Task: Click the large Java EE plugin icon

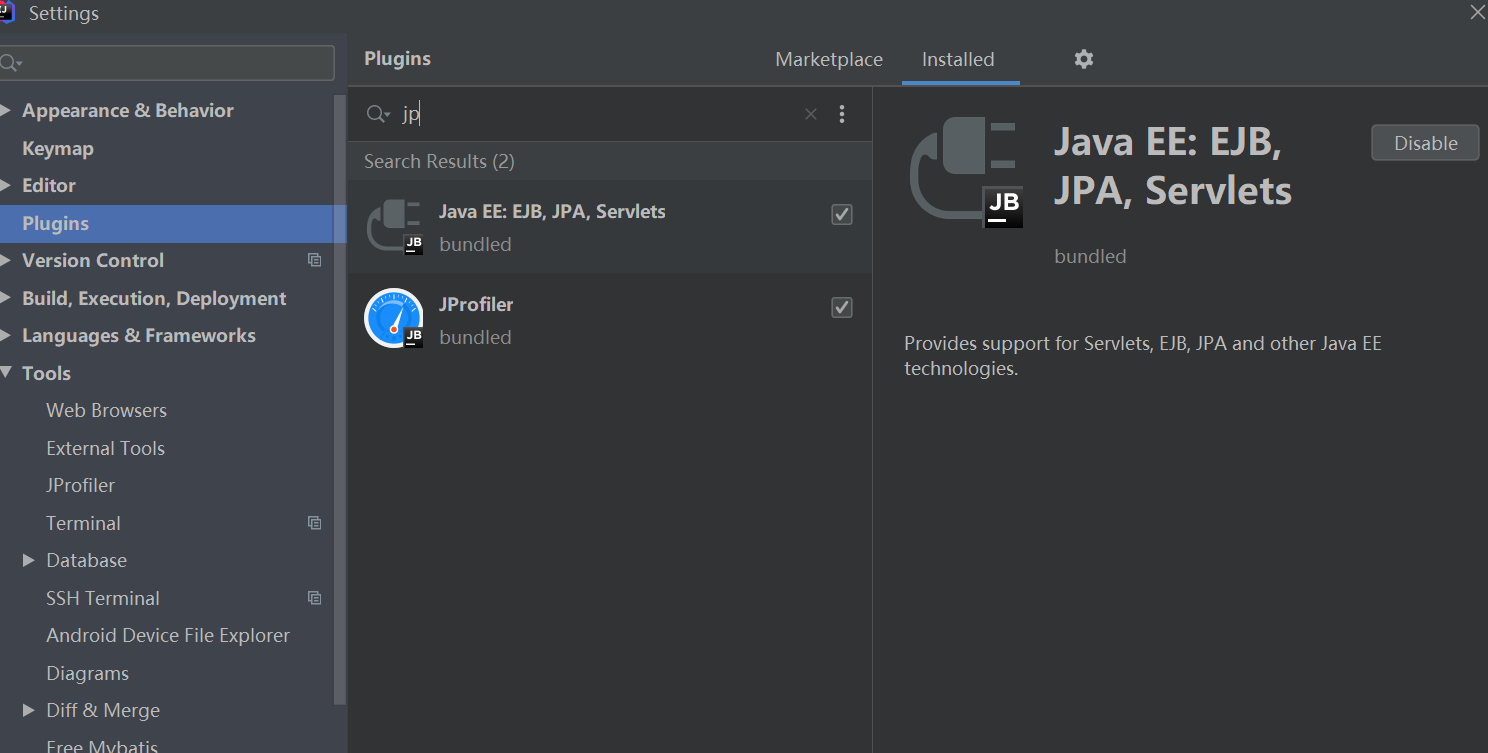Action: (x=967, y=173)
